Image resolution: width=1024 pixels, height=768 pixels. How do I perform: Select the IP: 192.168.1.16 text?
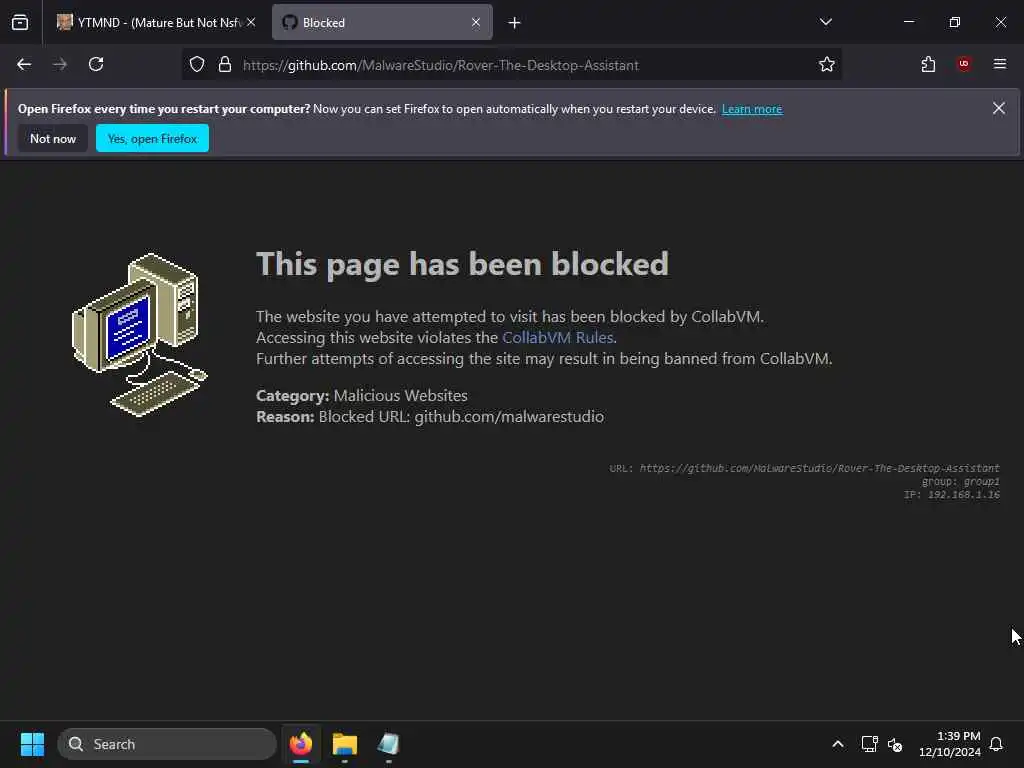coord(952,495)
